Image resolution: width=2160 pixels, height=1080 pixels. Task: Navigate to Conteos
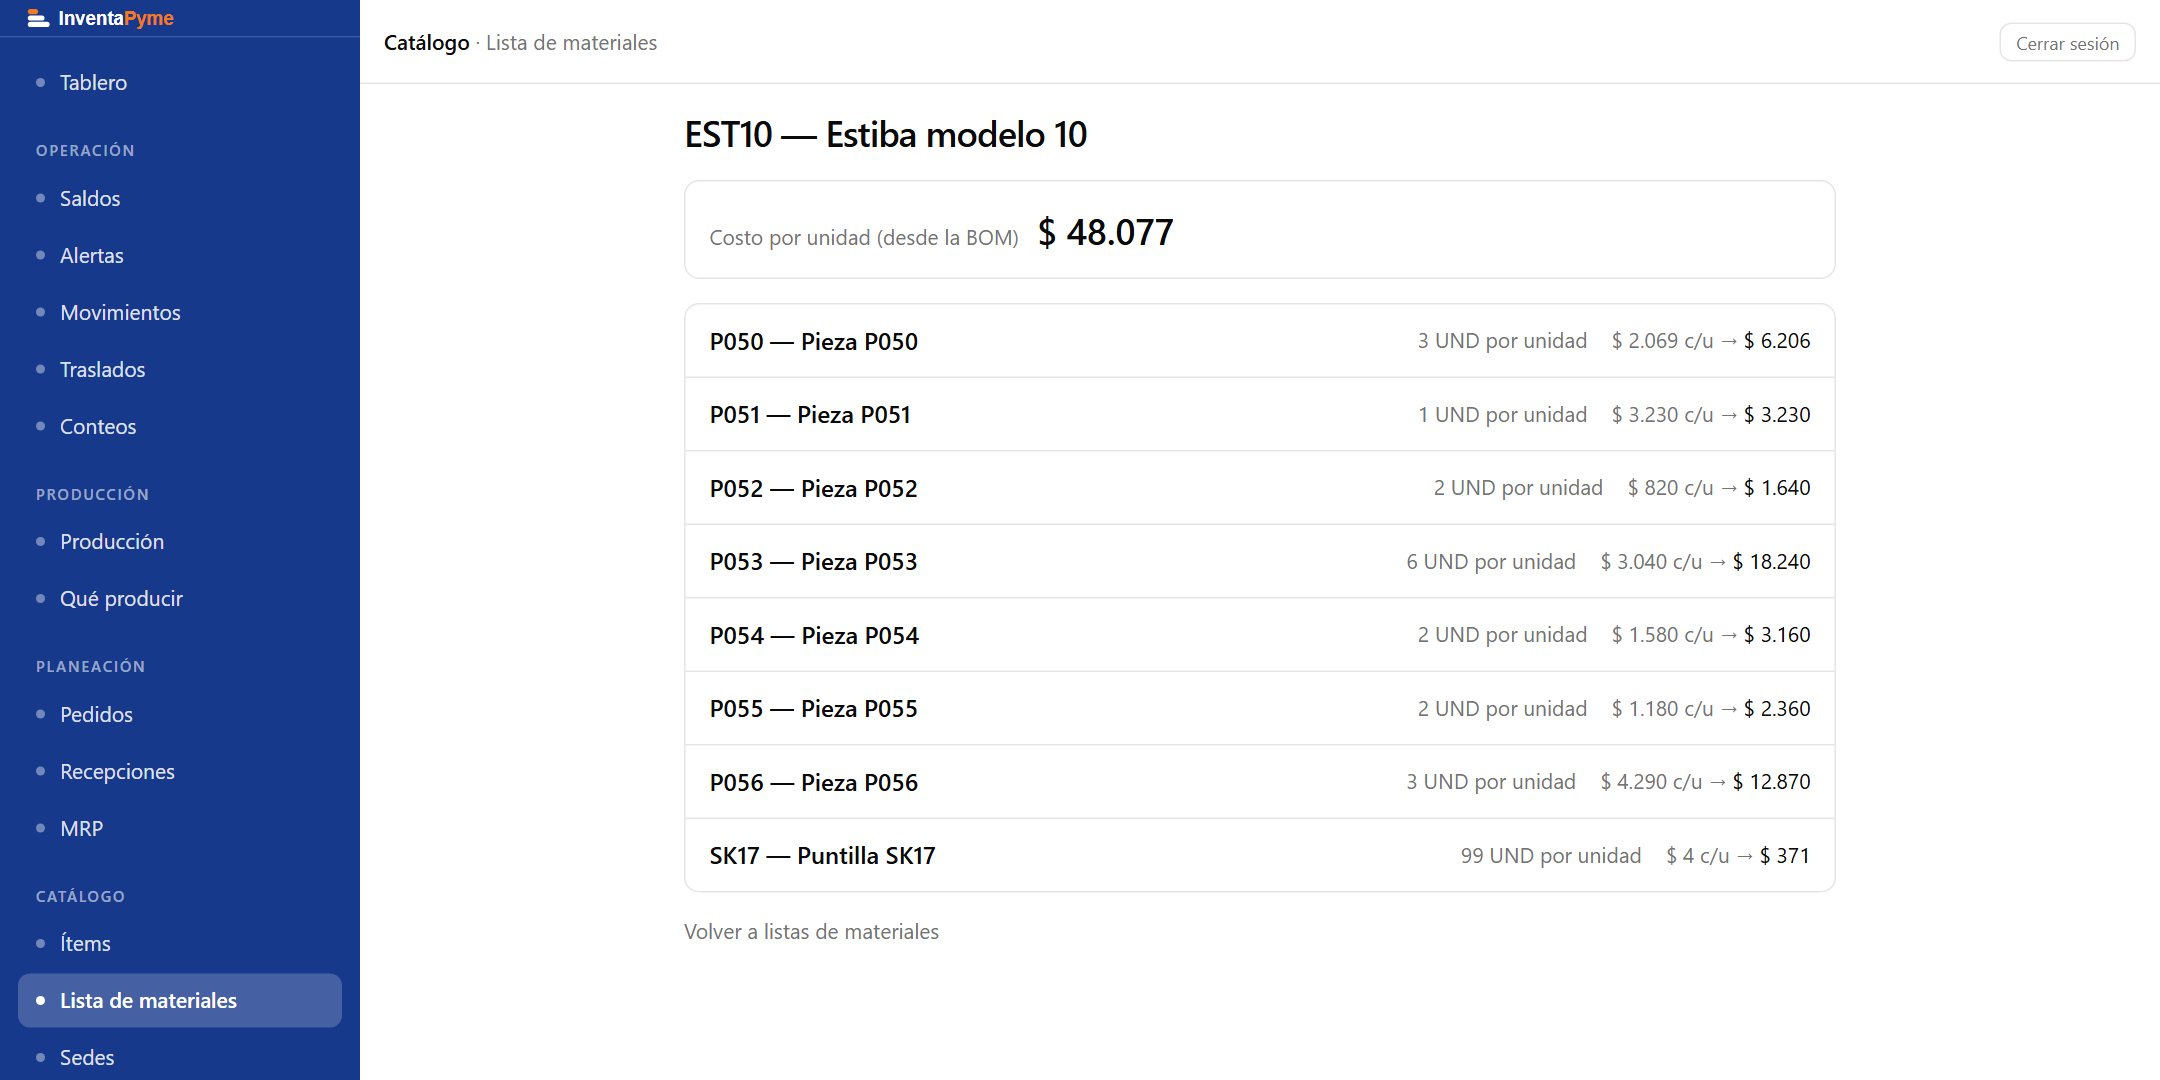click(x=180, y=426)
